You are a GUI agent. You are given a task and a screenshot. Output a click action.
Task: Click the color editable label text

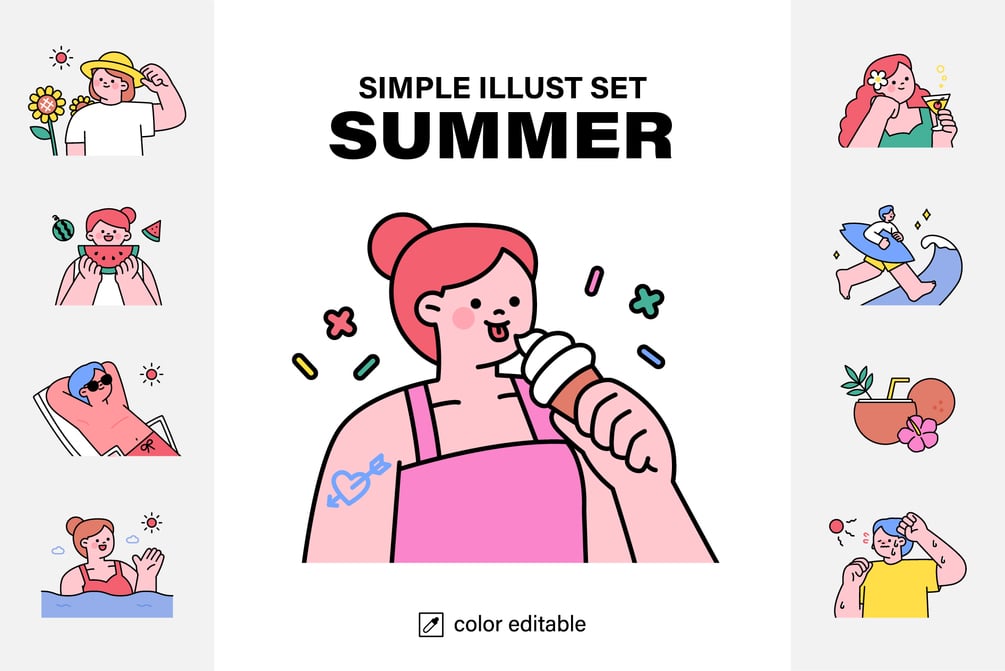tap(520, 624)
